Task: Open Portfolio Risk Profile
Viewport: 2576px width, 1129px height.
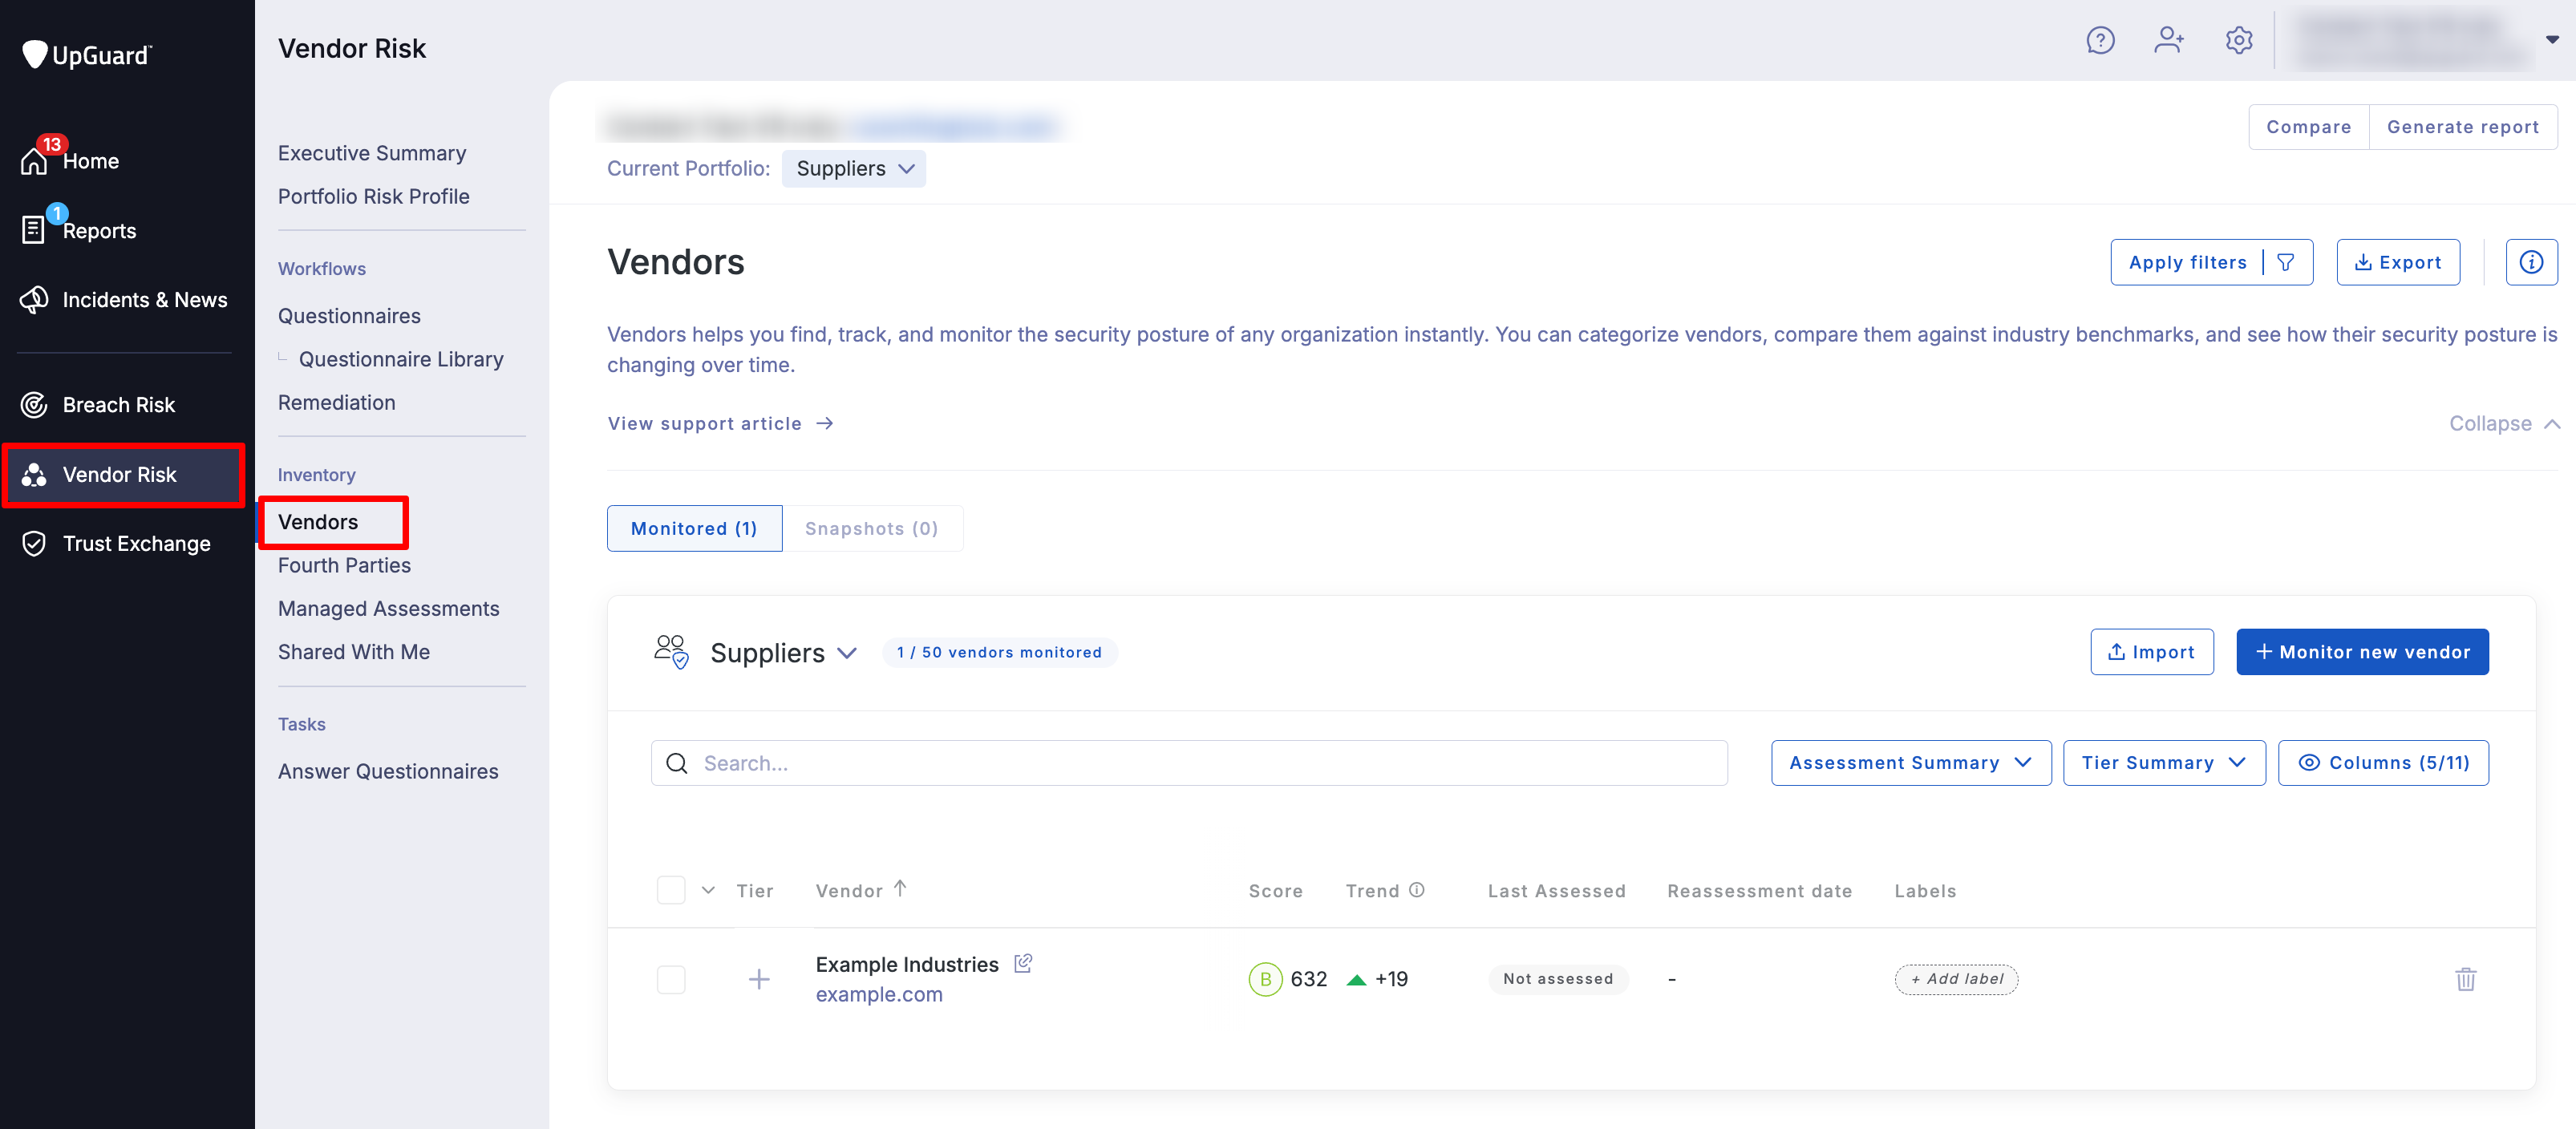Action: pos(373,196)
